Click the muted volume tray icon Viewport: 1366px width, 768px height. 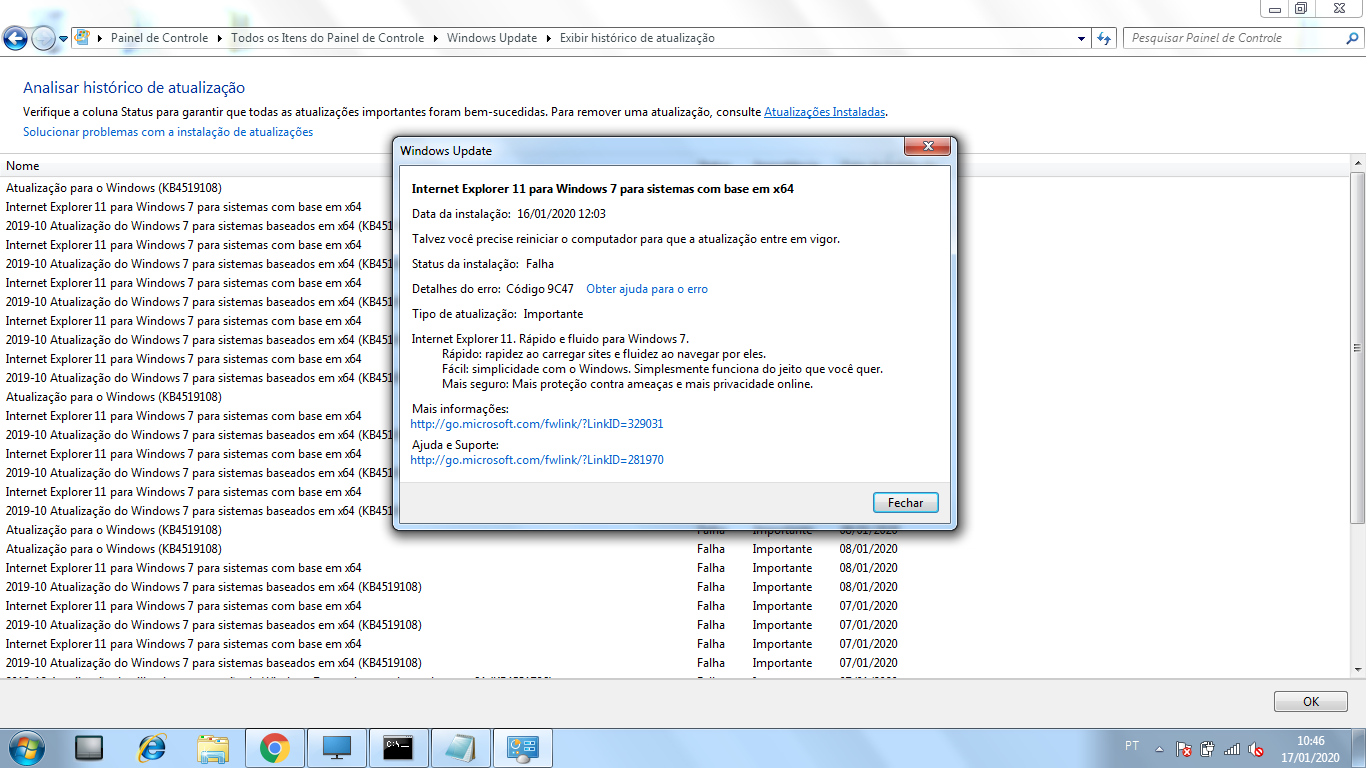click(x=1256, y=748)
